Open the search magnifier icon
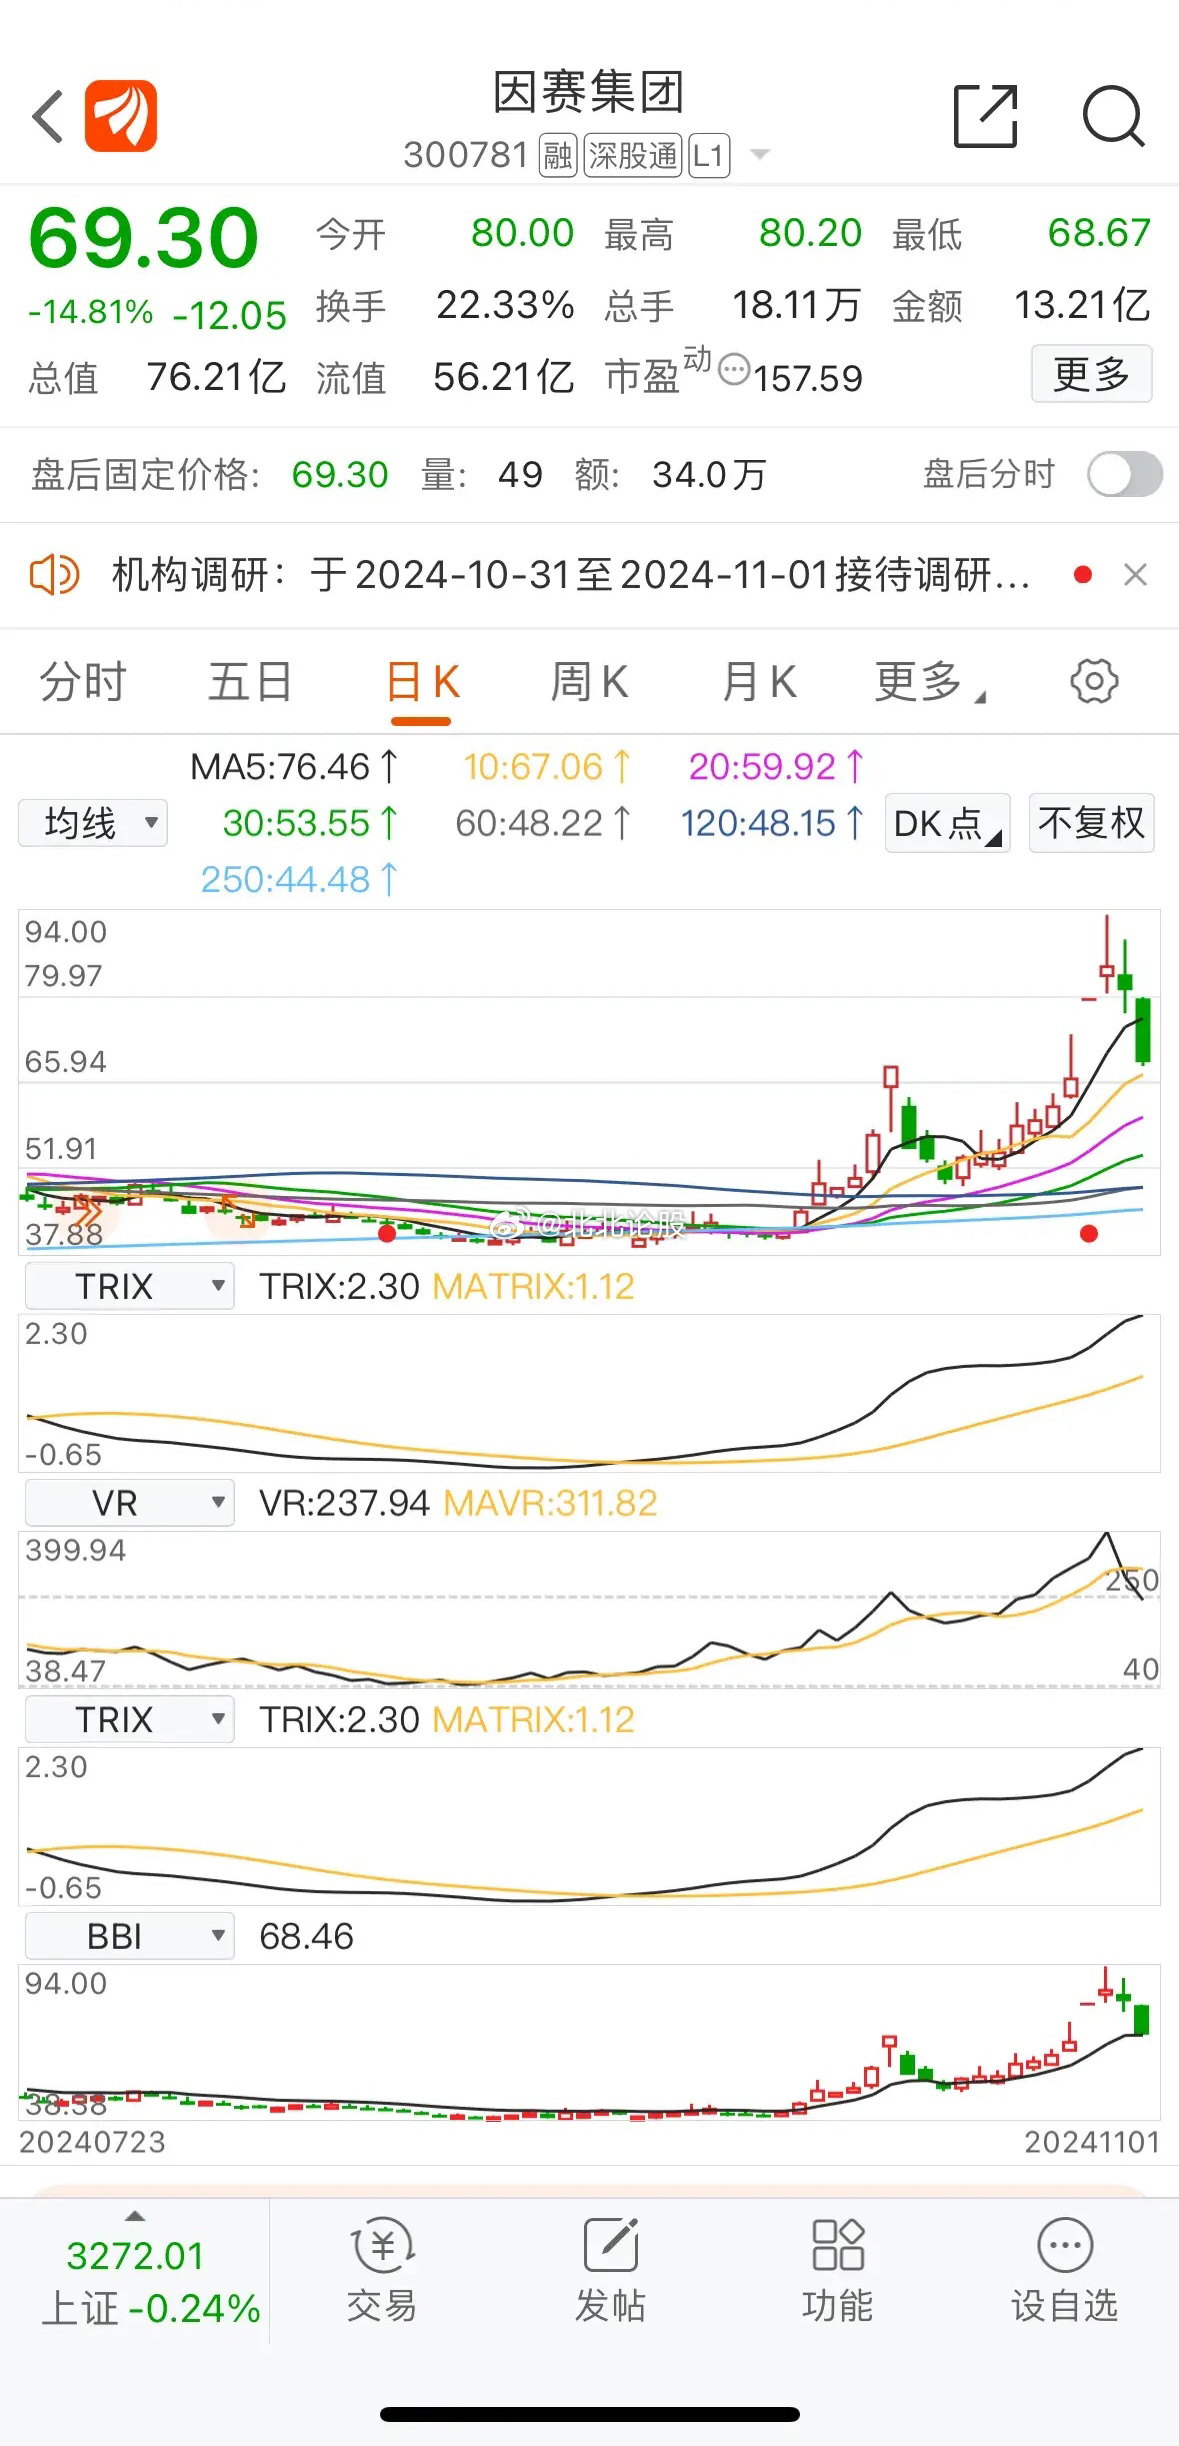1179x2446 pixels. tap(1113, 116)
